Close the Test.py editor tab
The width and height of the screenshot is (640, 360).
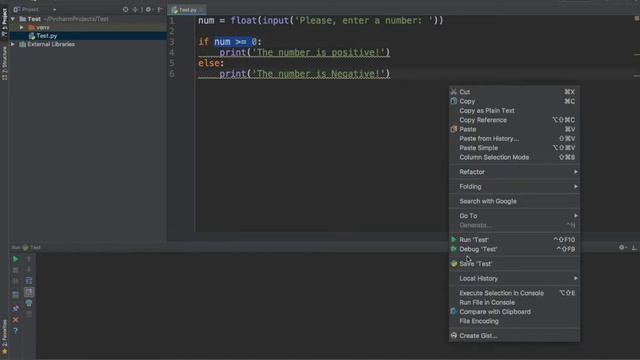pyautogui.click(x=201, y=10)
